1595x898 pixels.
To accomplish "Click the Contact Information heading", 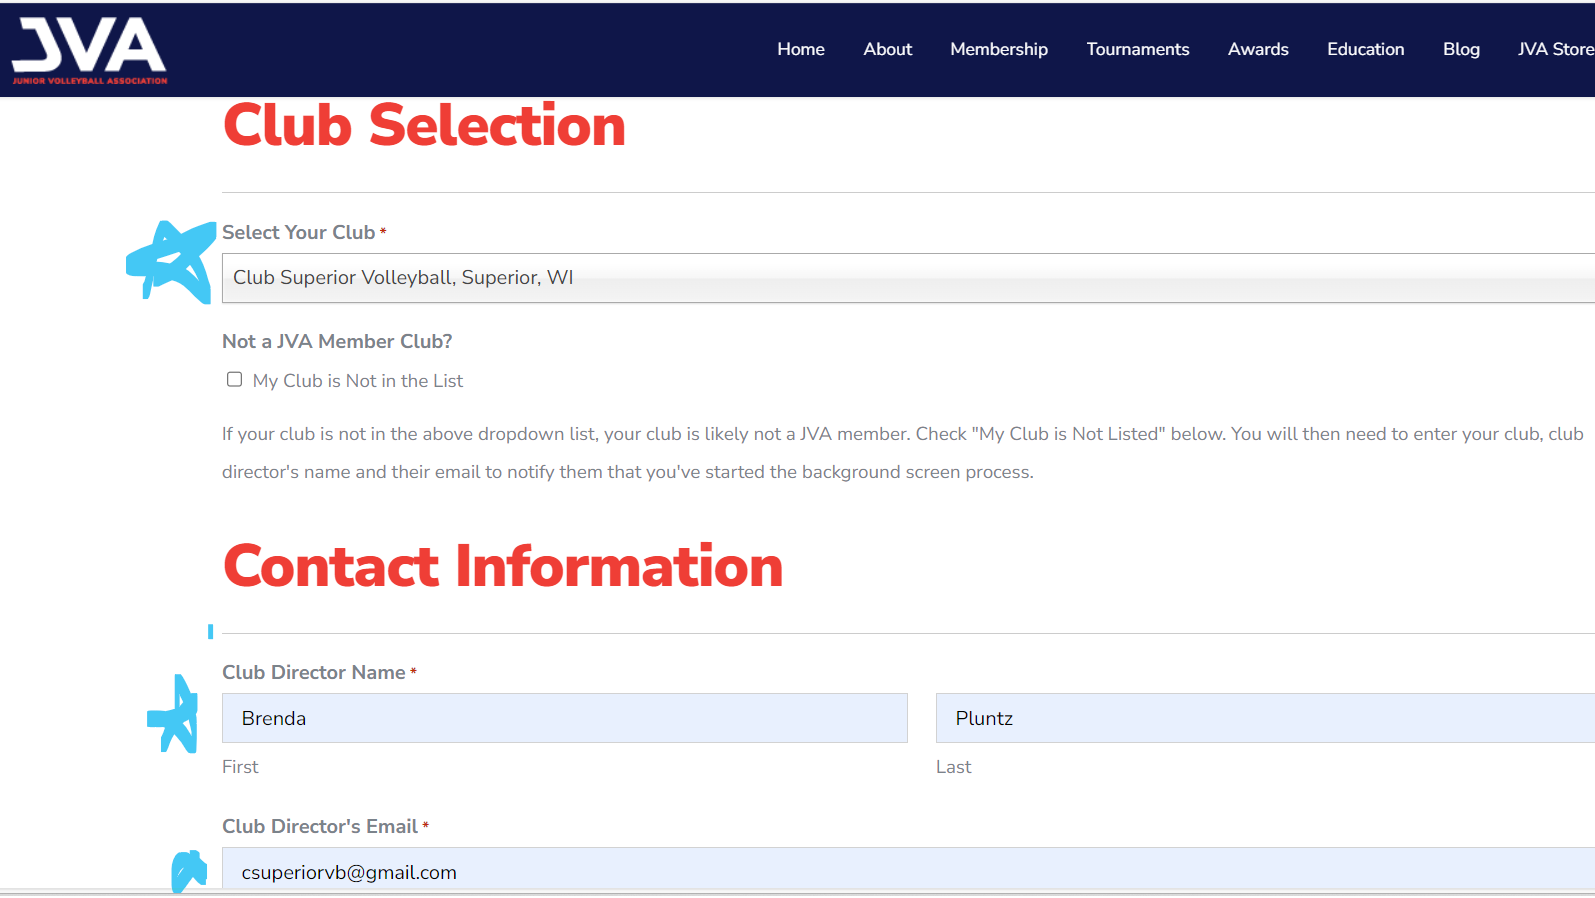I will [503, 566].
